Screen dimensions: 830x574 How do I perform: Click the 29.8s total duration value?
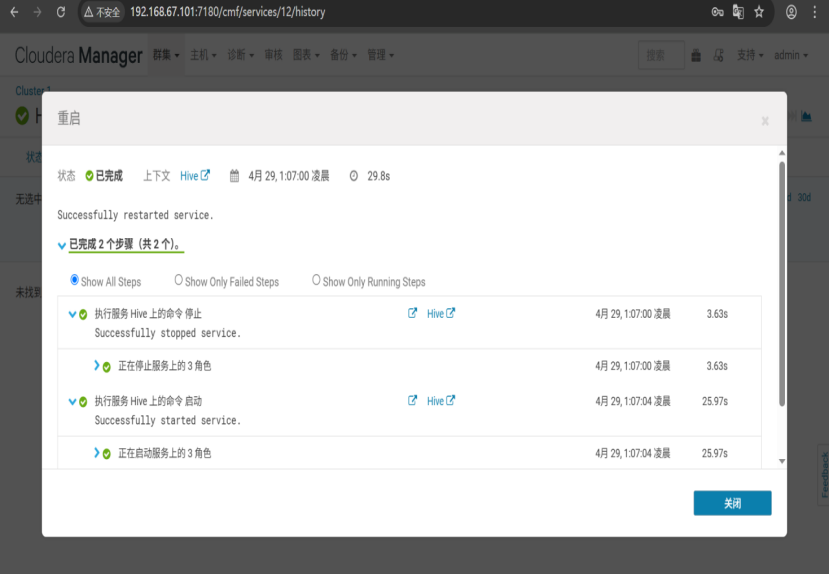pyautogui.click(x=378, y=176)
